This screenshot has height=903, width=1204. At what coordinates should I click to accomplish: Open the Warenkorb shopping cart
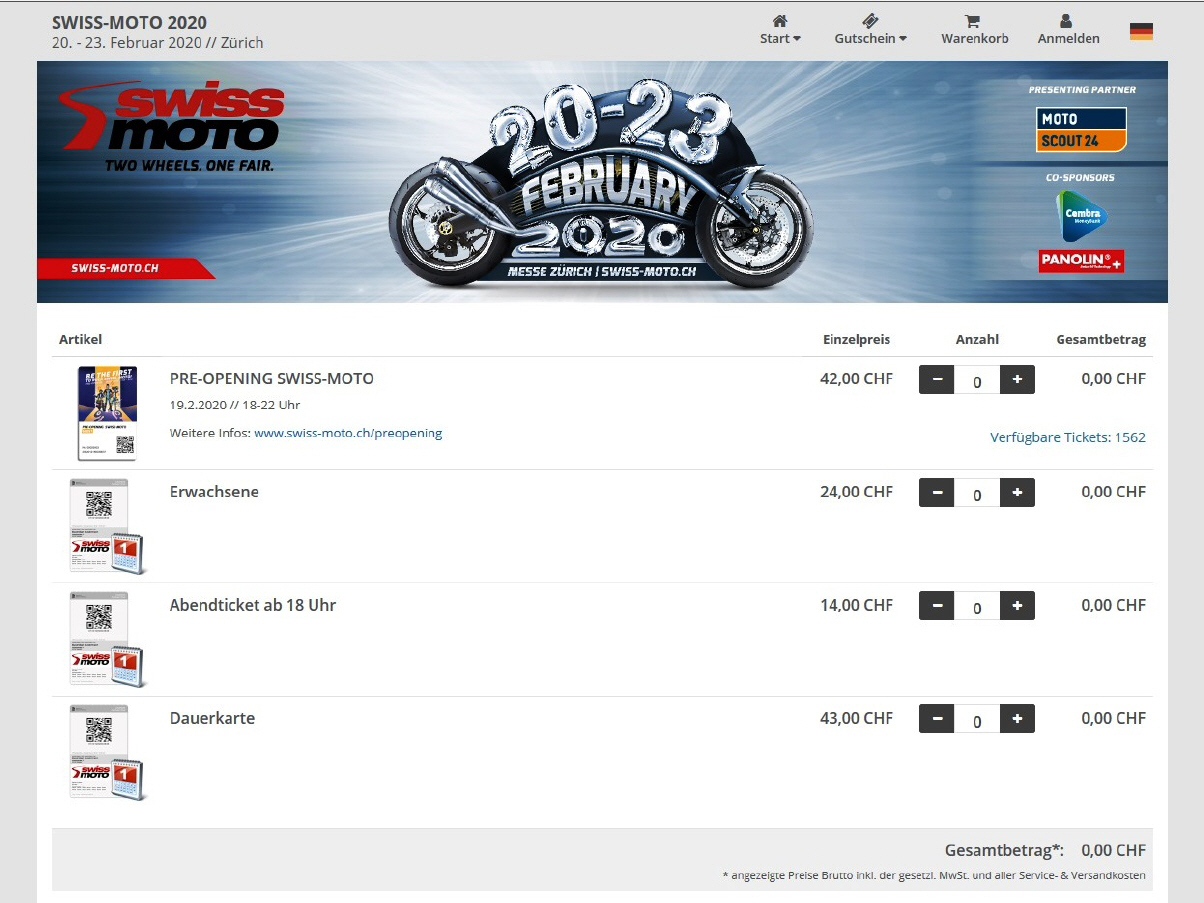974,29
